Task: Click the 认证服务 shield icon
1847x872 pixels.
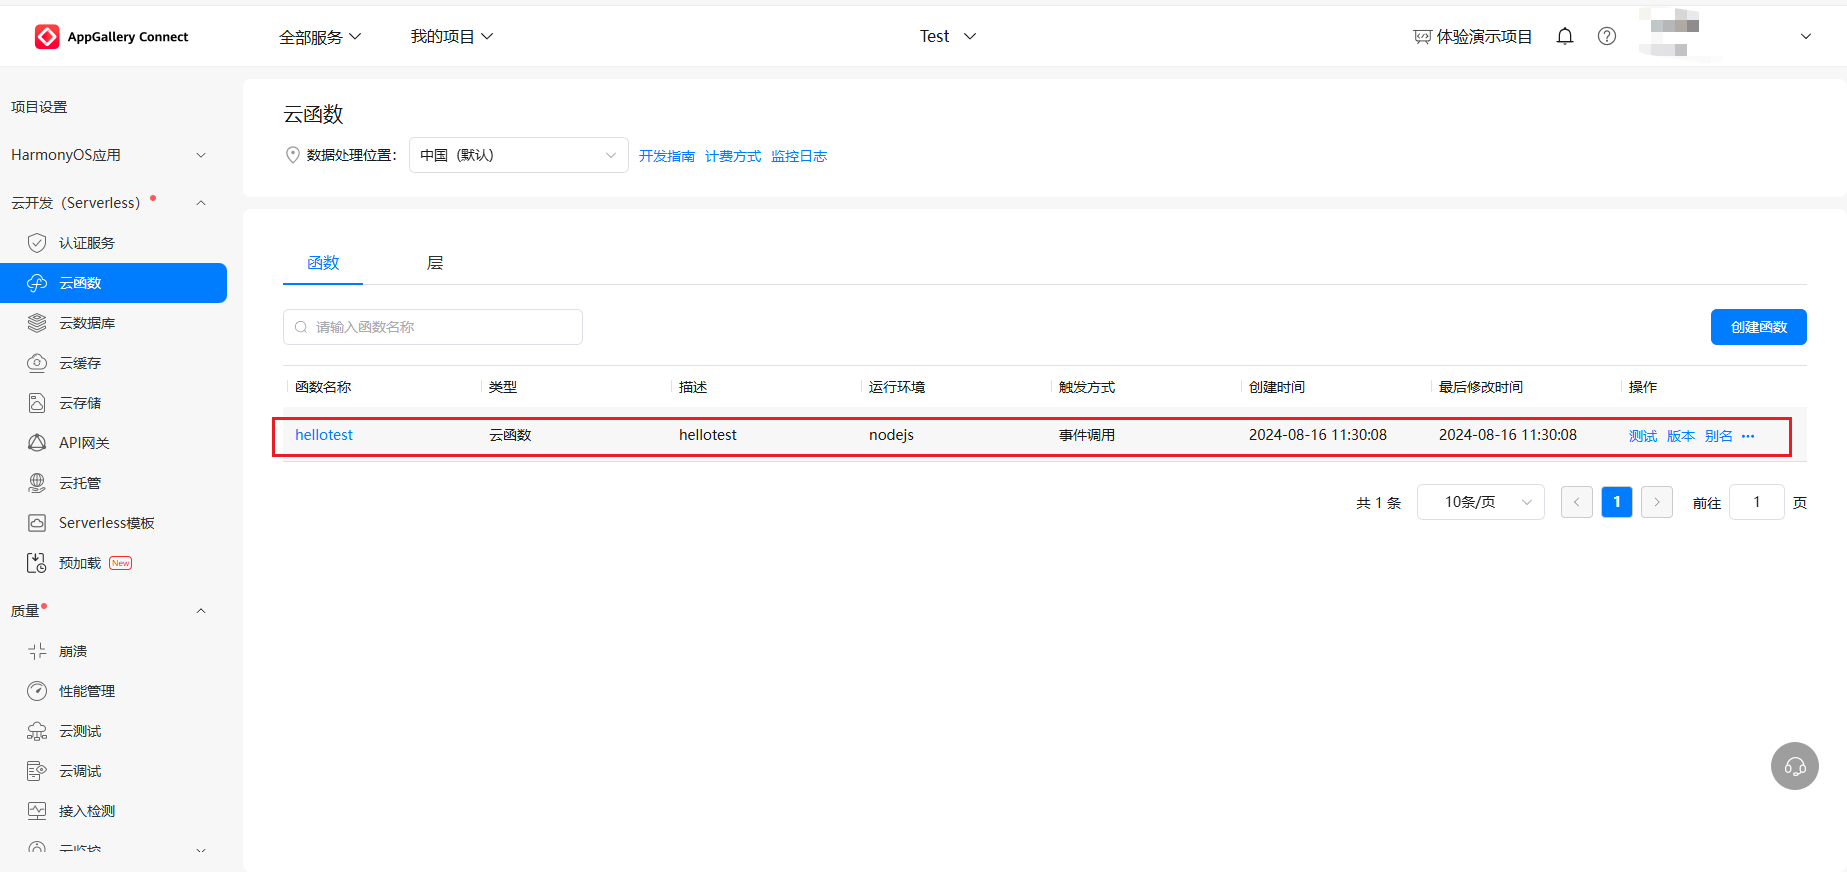Action: 37,243
